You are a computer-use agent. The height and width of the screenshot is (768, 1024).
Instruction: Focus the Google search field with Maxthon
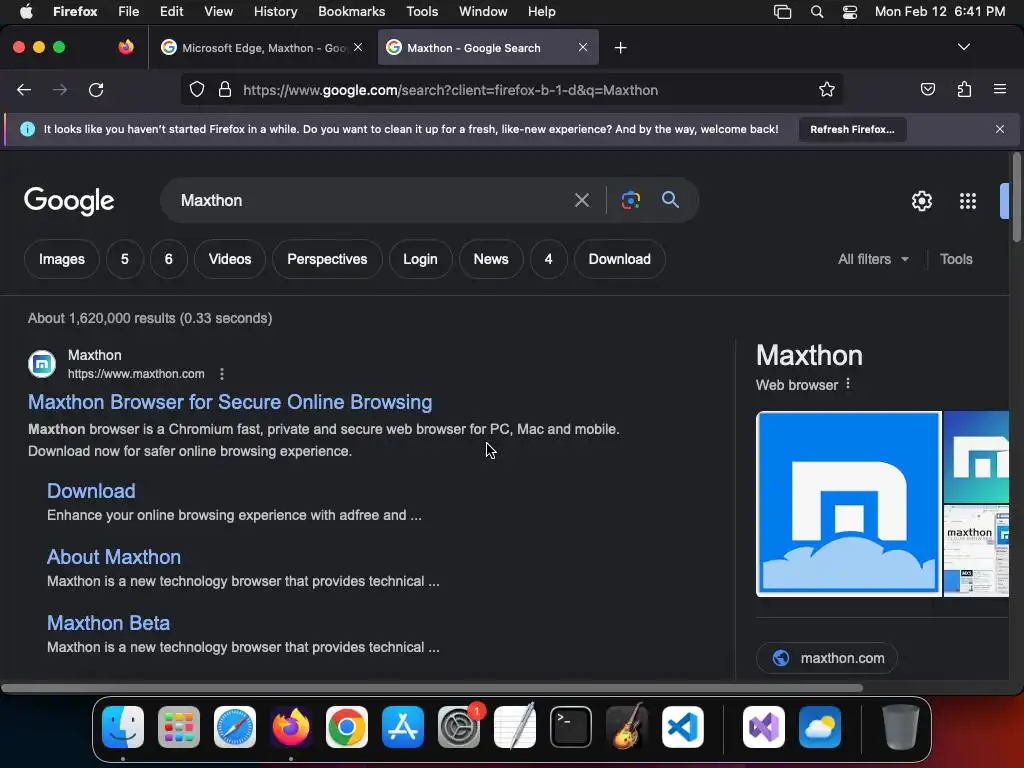(372, 200)
